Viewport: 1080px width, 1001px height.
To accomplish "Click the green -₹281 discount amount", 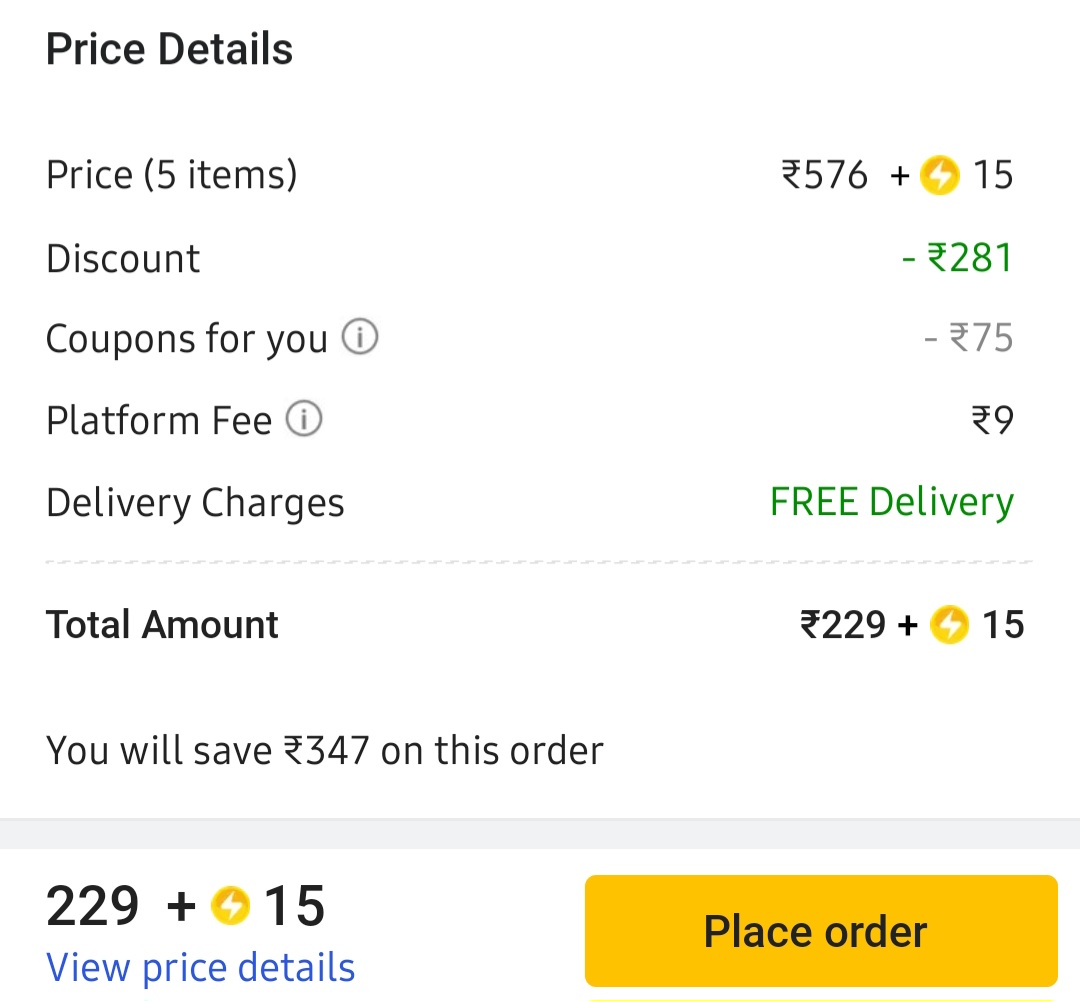I will (958, 258).
